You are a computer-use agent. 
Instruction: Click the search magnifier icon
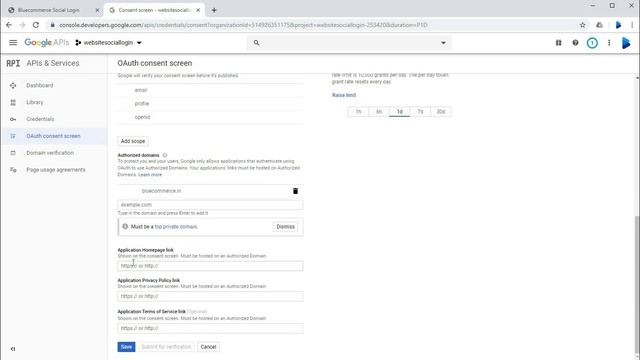coord(256,42)
